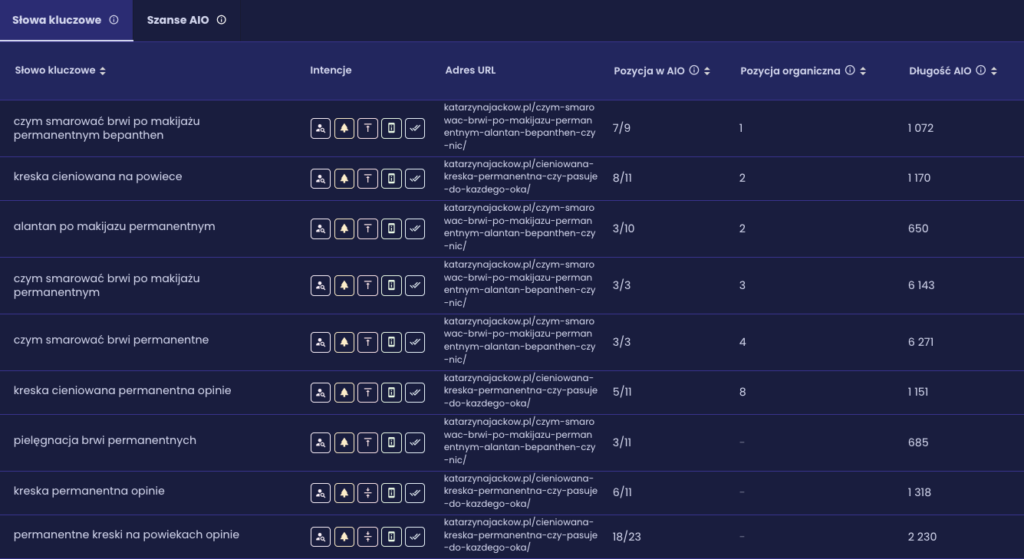
Task: Click phone intent icon in 'kreska cieniowana na powiece' row
Action: pos(391,178)
